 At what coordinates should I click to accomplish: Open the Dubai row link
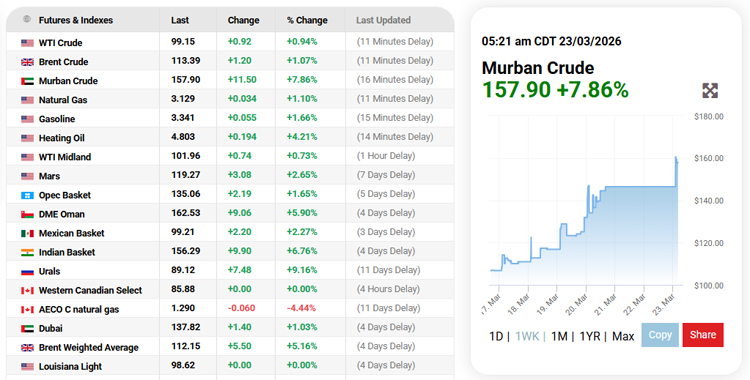point(50,328)
